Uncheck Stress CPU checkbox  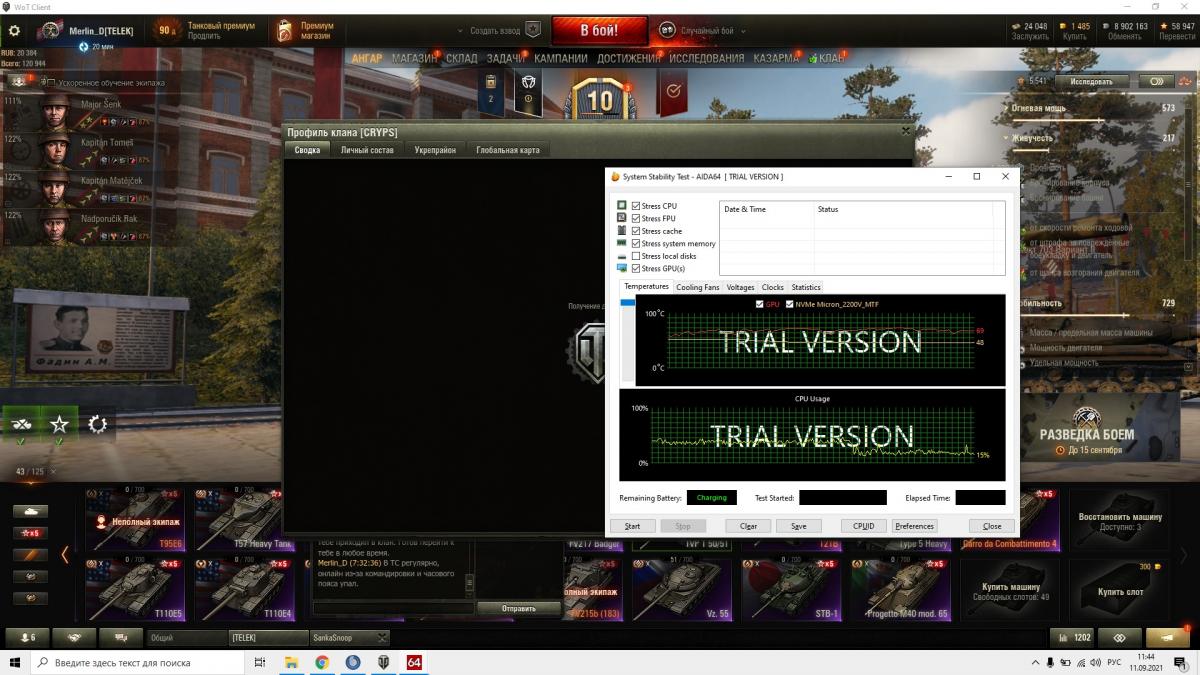point(636,206)
